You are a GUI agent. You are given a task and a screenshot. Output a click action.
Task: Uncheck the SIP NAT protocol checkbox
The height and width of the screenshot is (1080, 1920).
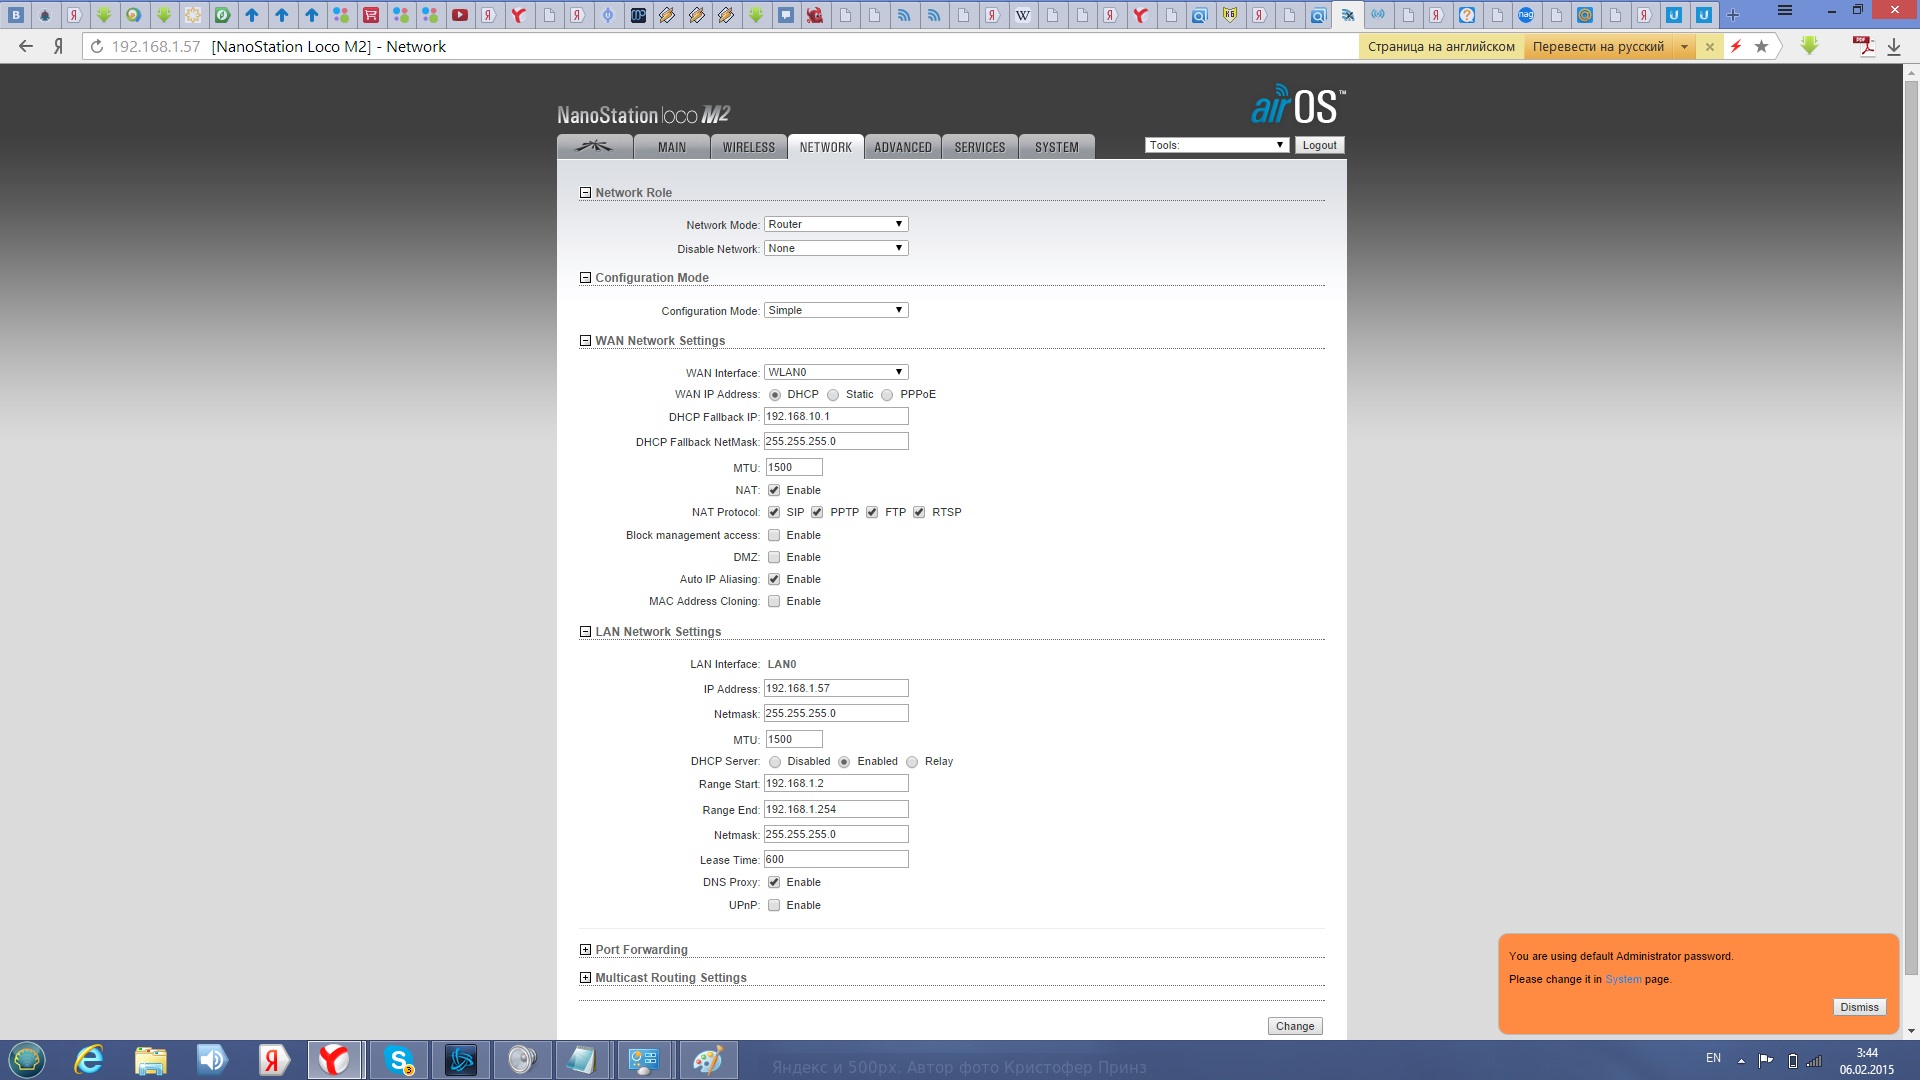click(774, 512)
